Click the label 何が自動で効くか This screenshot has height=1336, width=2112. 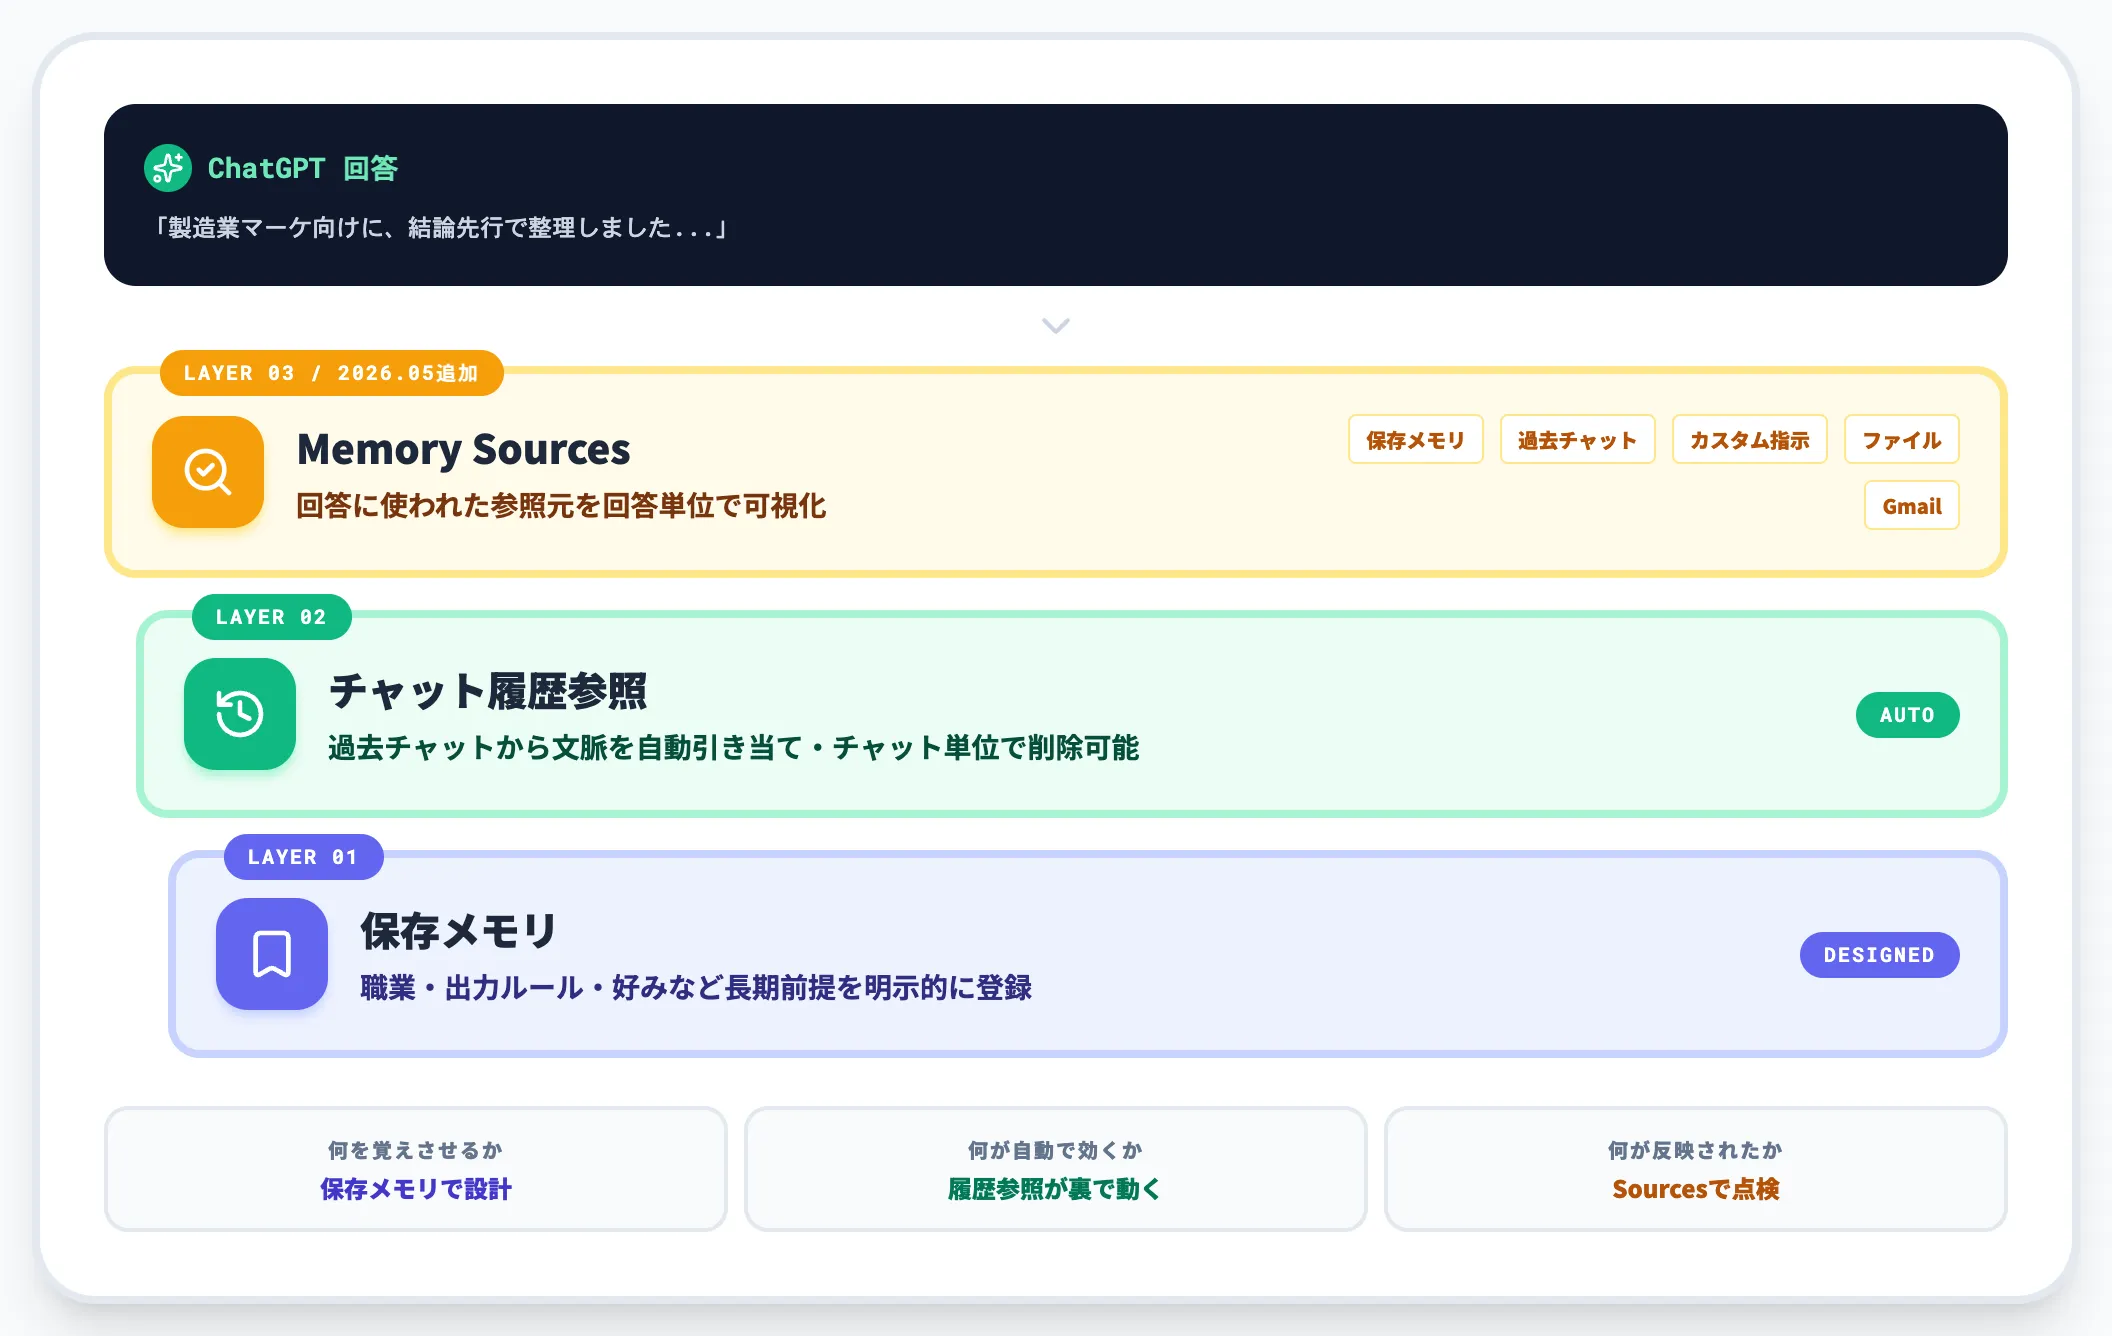click(1055, 1150)
